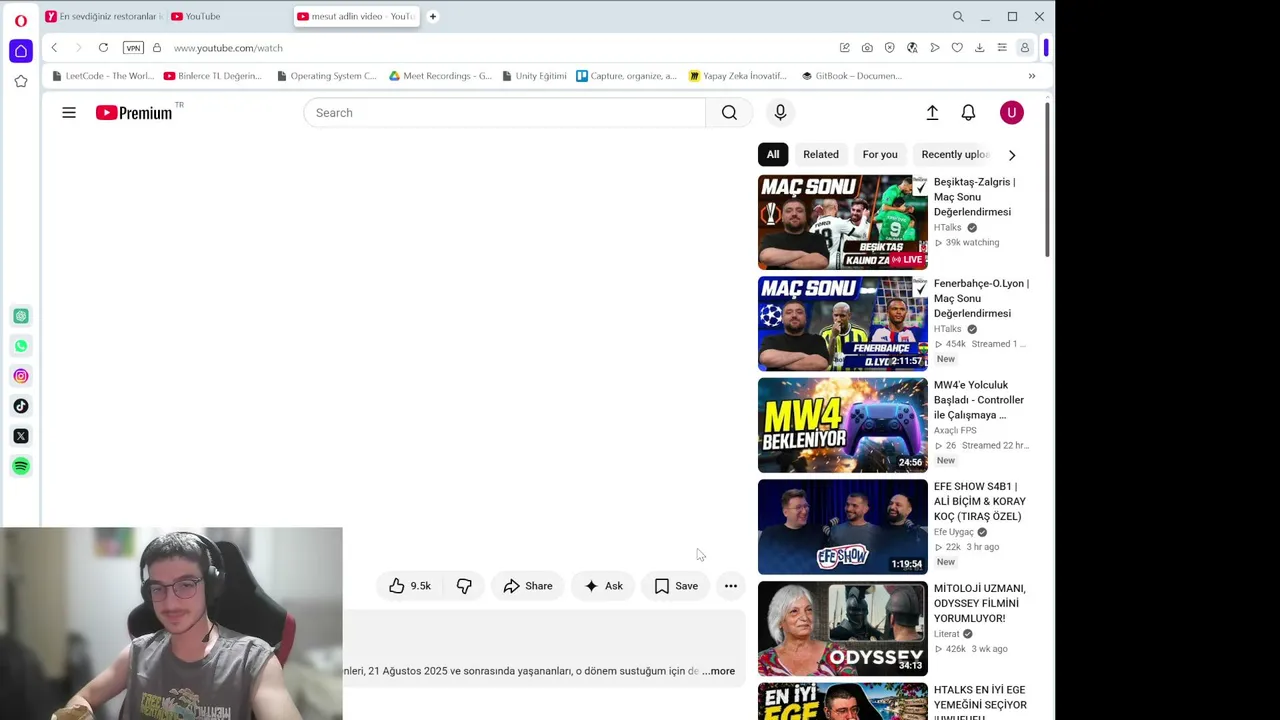Image resolution: width=1280 pixels, height=720 pixels.
Task: Open 'MİTOLOJİ UZMANI, ODYSSEY FİLMİNİ YORUMLUYOR' title
Action: click(980, 603)
